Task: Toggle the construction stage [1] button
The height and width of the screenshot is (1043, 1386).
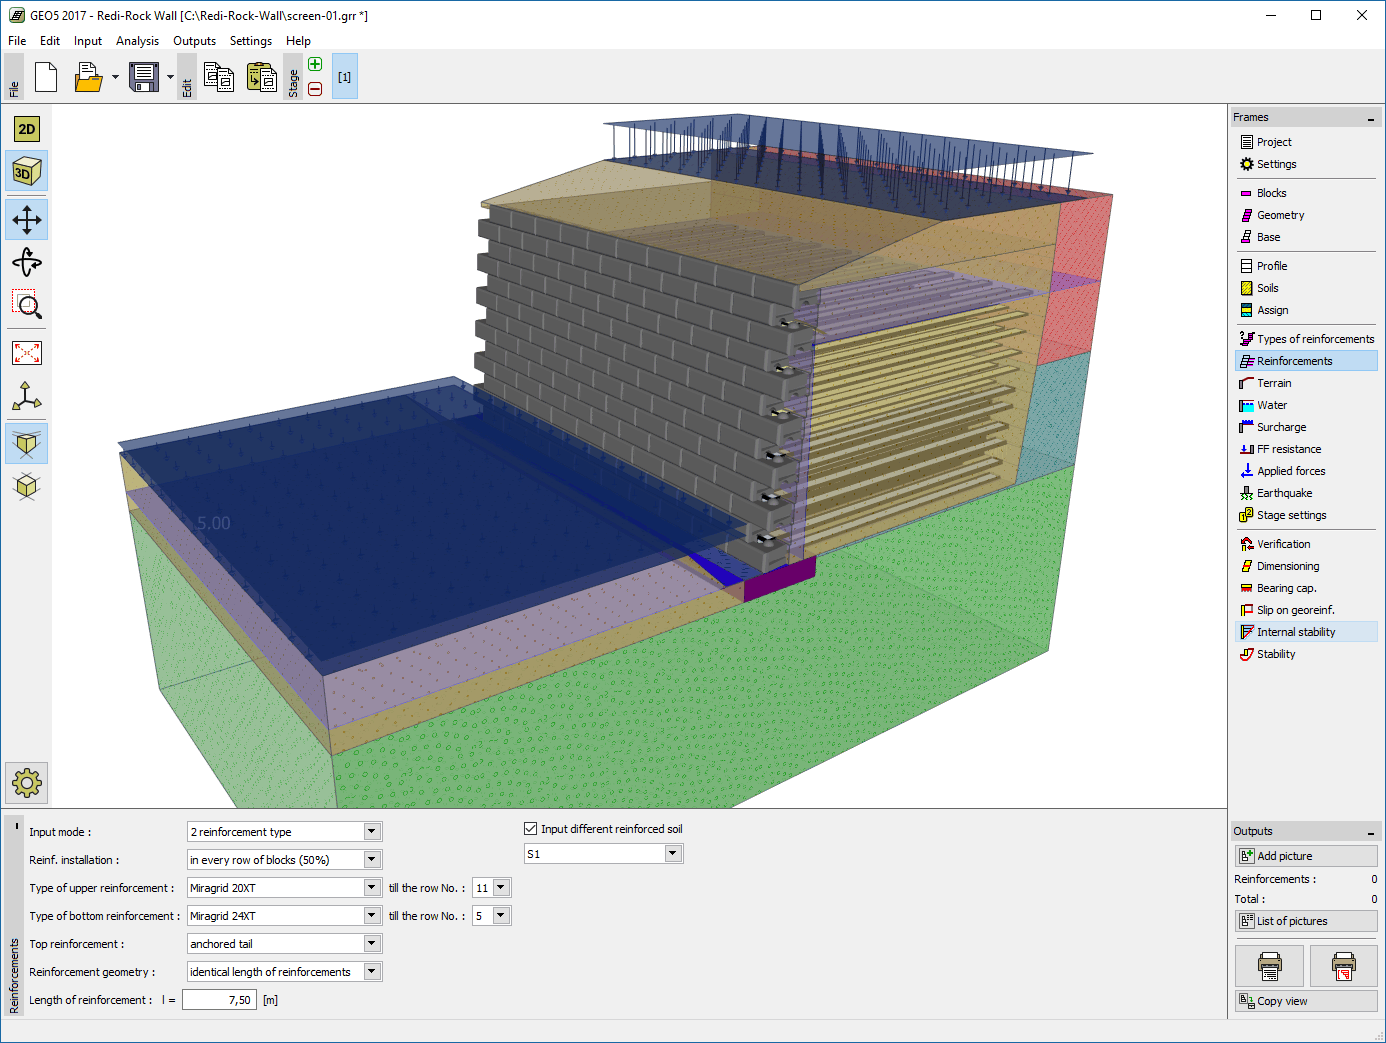Action: pos(344,77)
